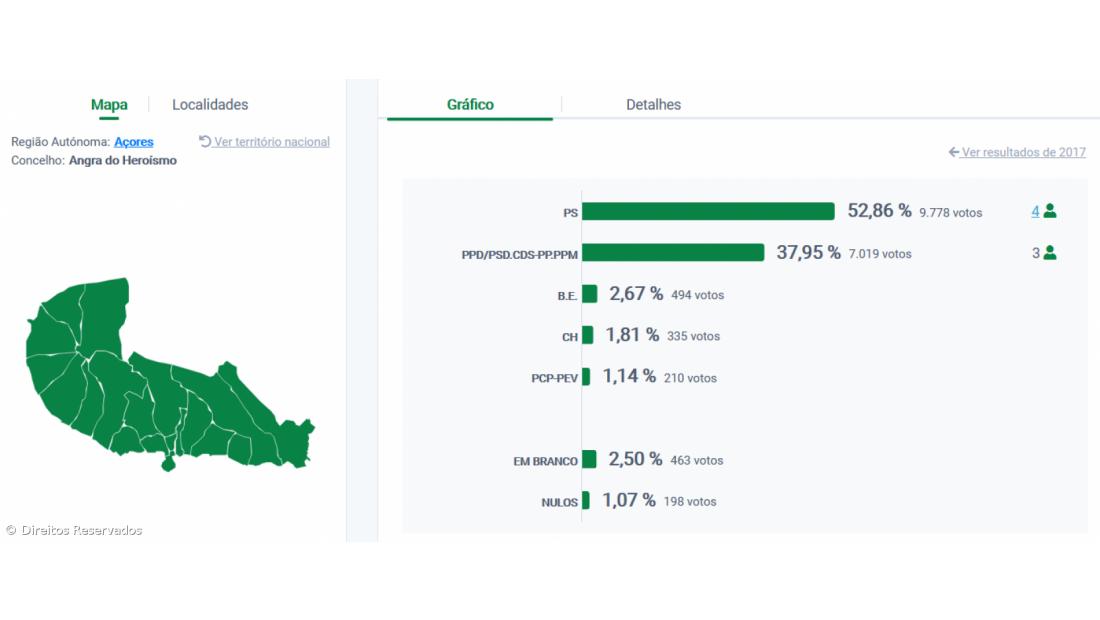Screen dimensions: 1100x620
Task: Click the EM BRANCO results bar
Action: (x=589, y=459)
